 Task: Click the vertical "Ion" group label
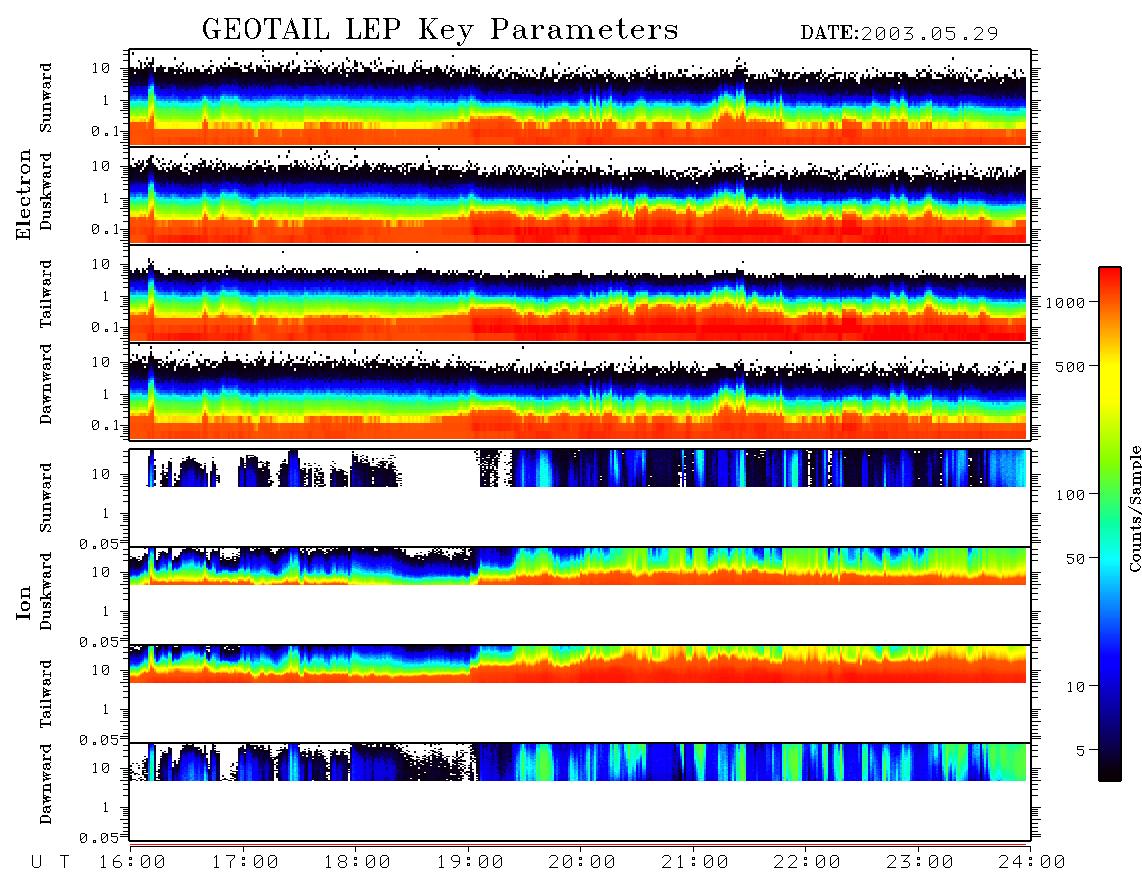[x=23, y=603]
